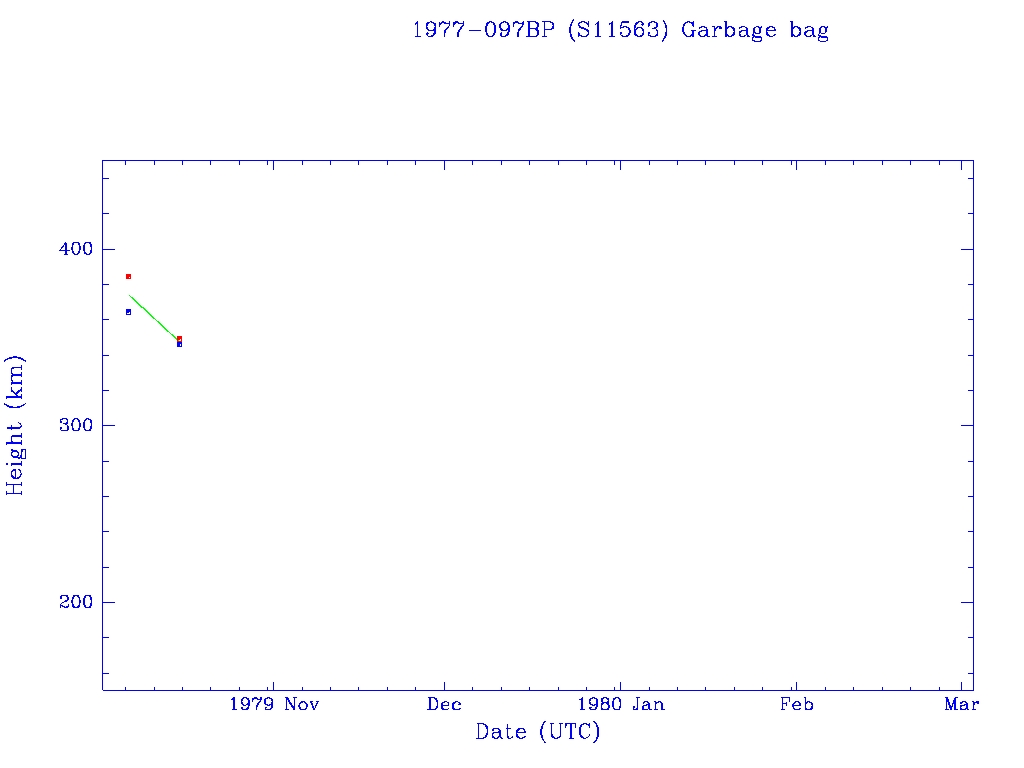Select the upper-left blue data point
Image resolution: width=1024 pixels, height=768 pixels.
click(x=128, y=312)
